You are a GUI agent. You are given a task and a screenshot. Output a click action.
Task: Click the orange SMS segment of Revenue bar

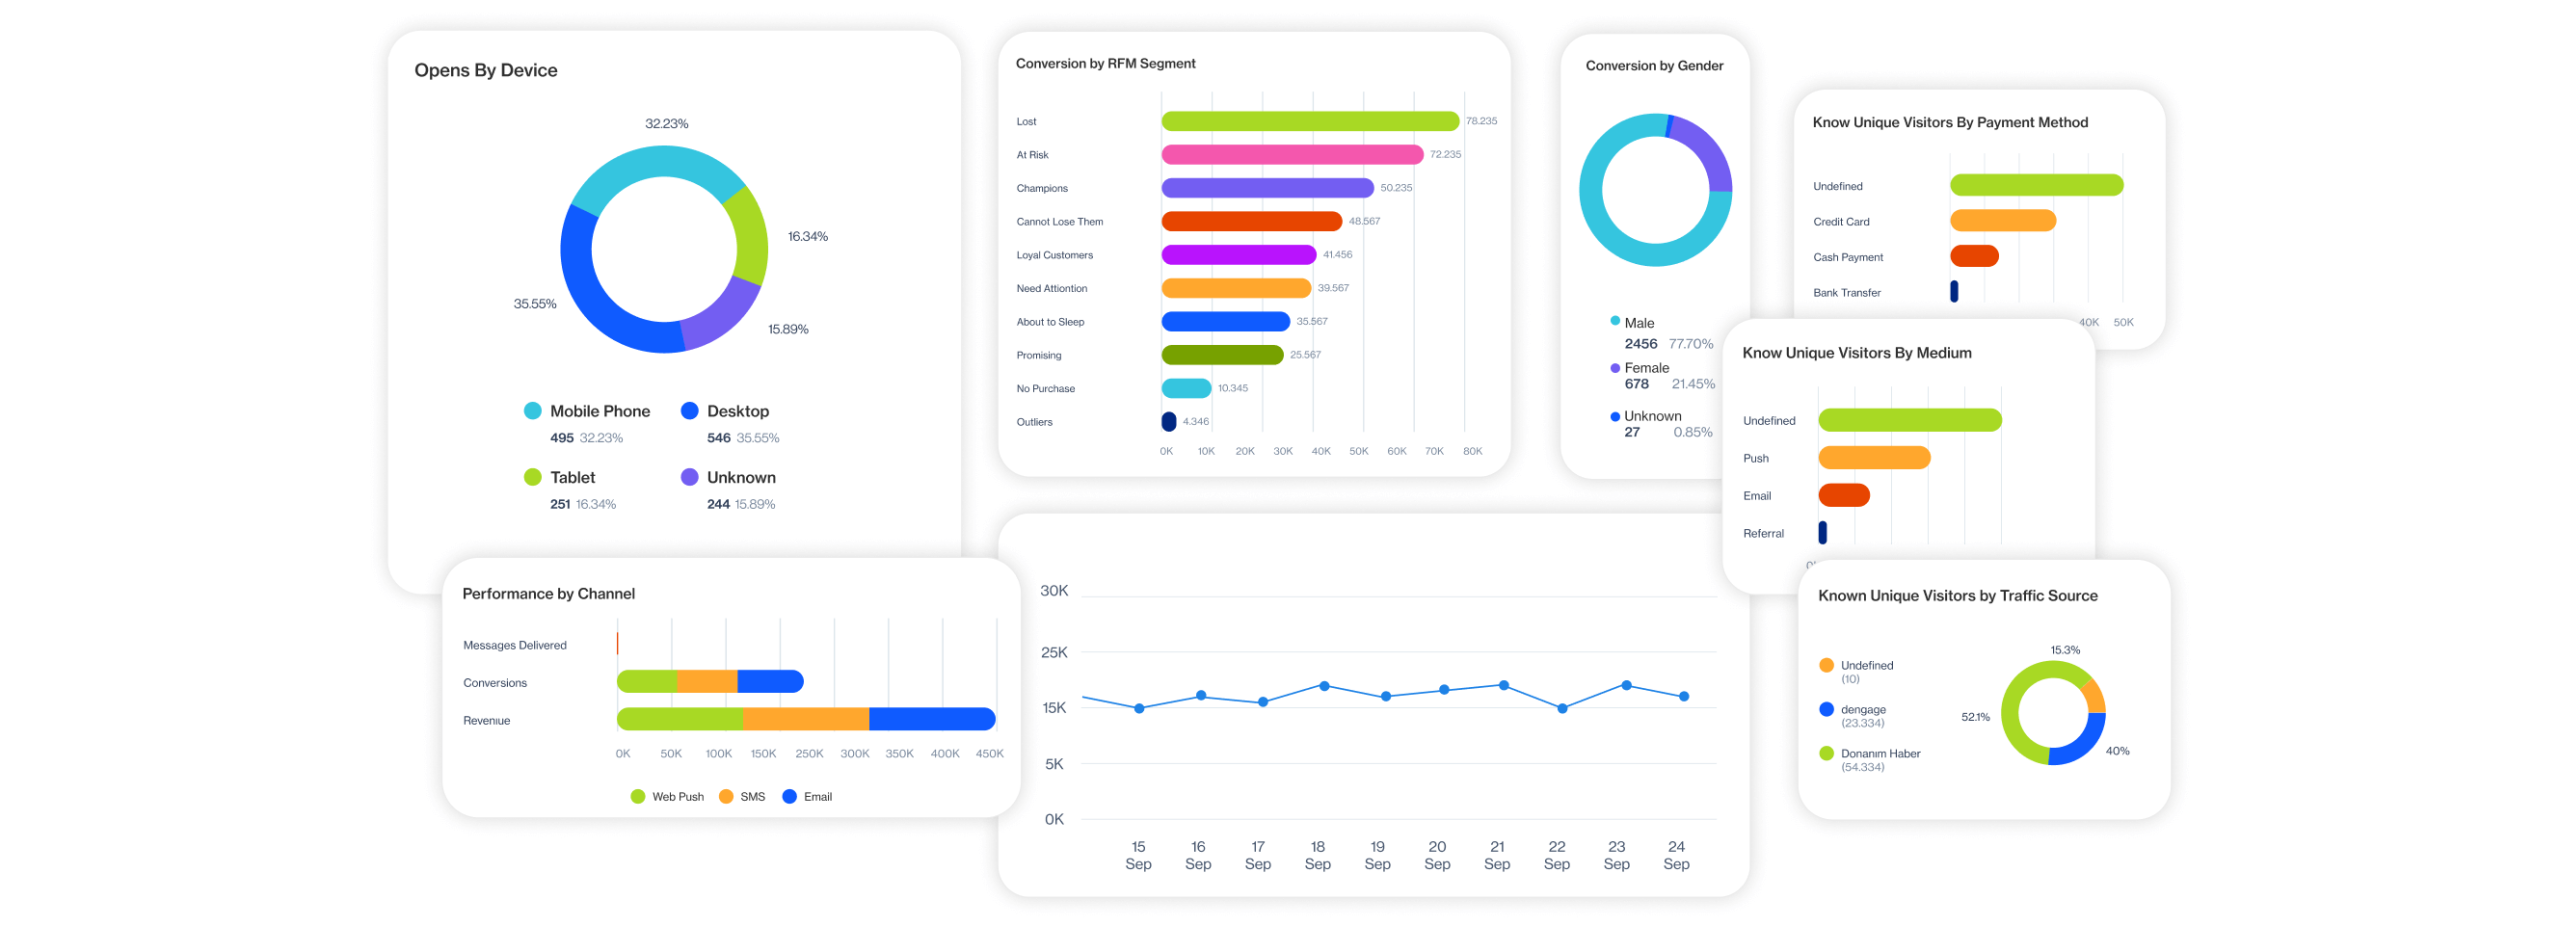(x=805, y=717)
